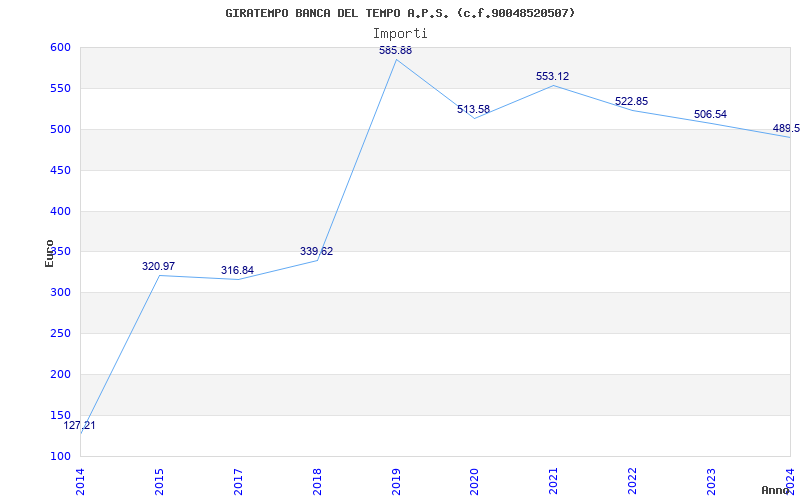This screenshot has width=800, height=500.
Task: Select the 127.21 data label
Action: coord(79,426)
